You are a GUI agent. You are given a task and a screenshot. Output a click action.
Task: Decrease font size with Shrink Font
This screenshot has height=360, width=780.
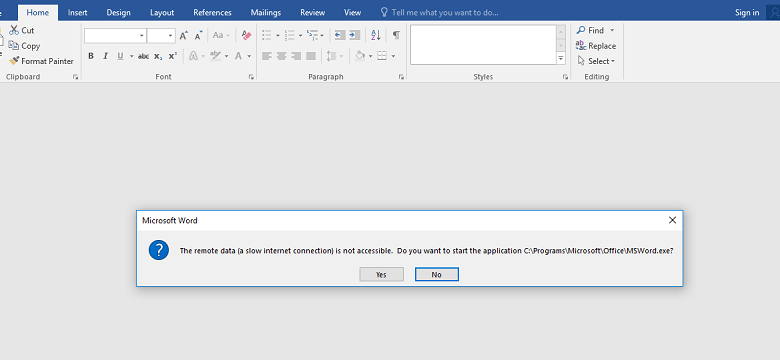point(198,35)
